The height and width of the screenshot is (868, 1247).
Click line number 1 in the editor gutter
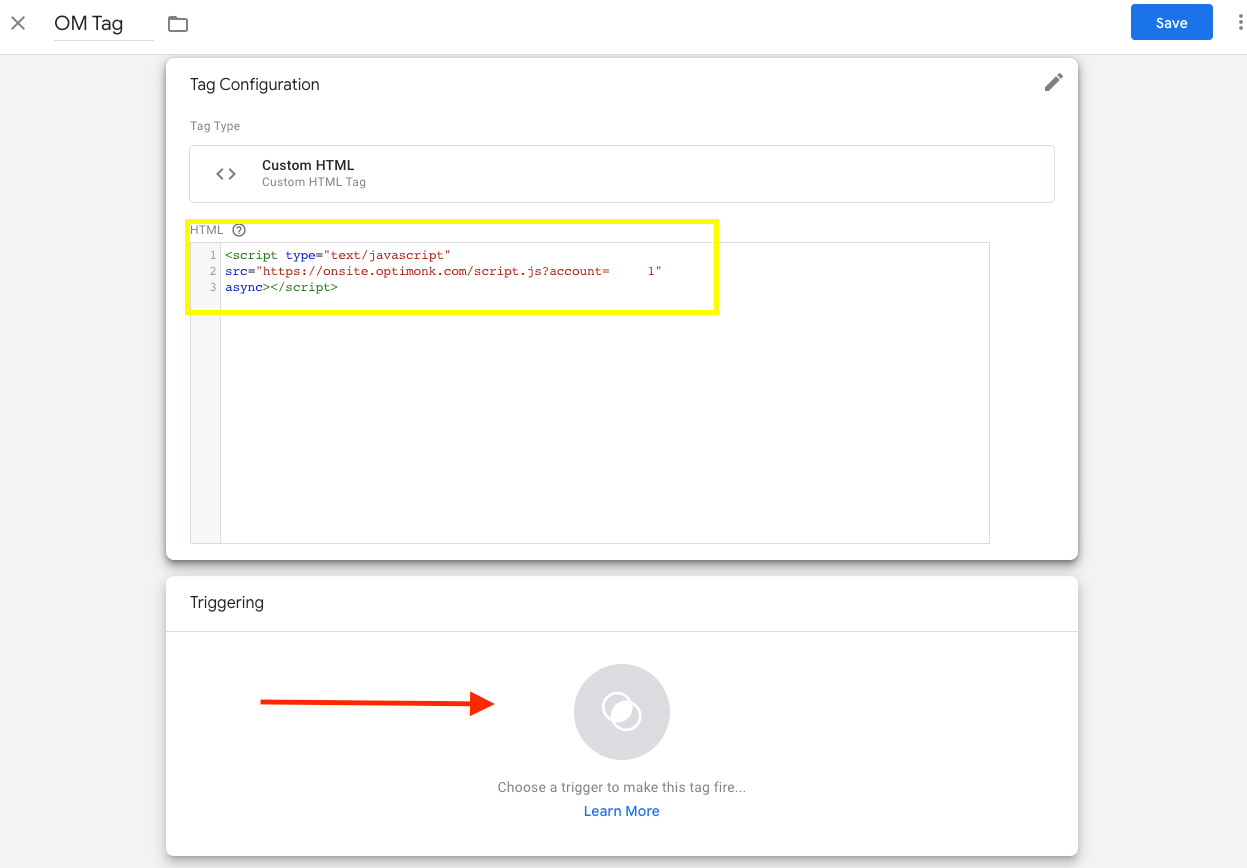213,256
